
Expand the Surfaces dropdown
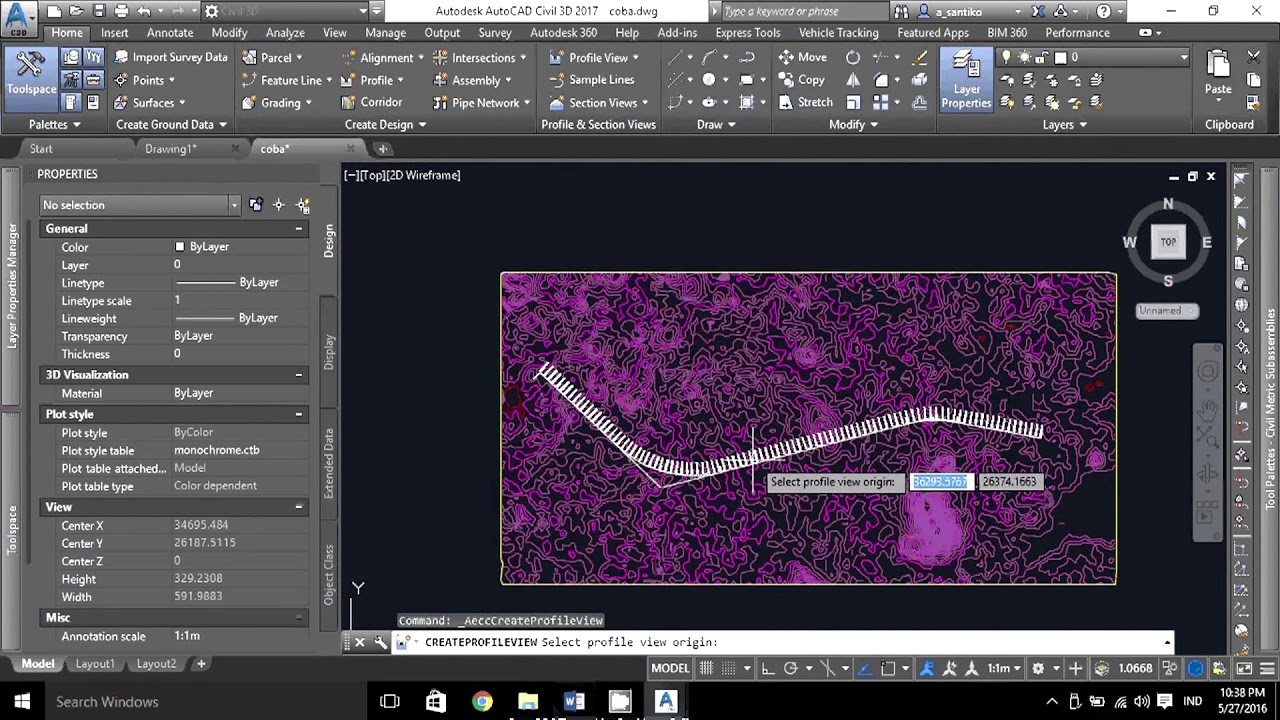181,102
